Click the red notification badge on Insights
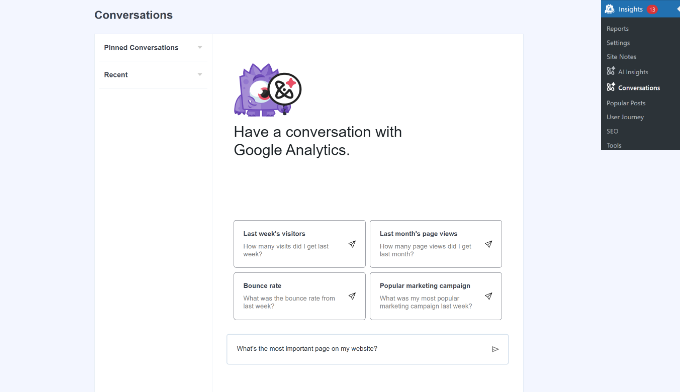Screen dimensions: 680x392 [x=652, y=10]
